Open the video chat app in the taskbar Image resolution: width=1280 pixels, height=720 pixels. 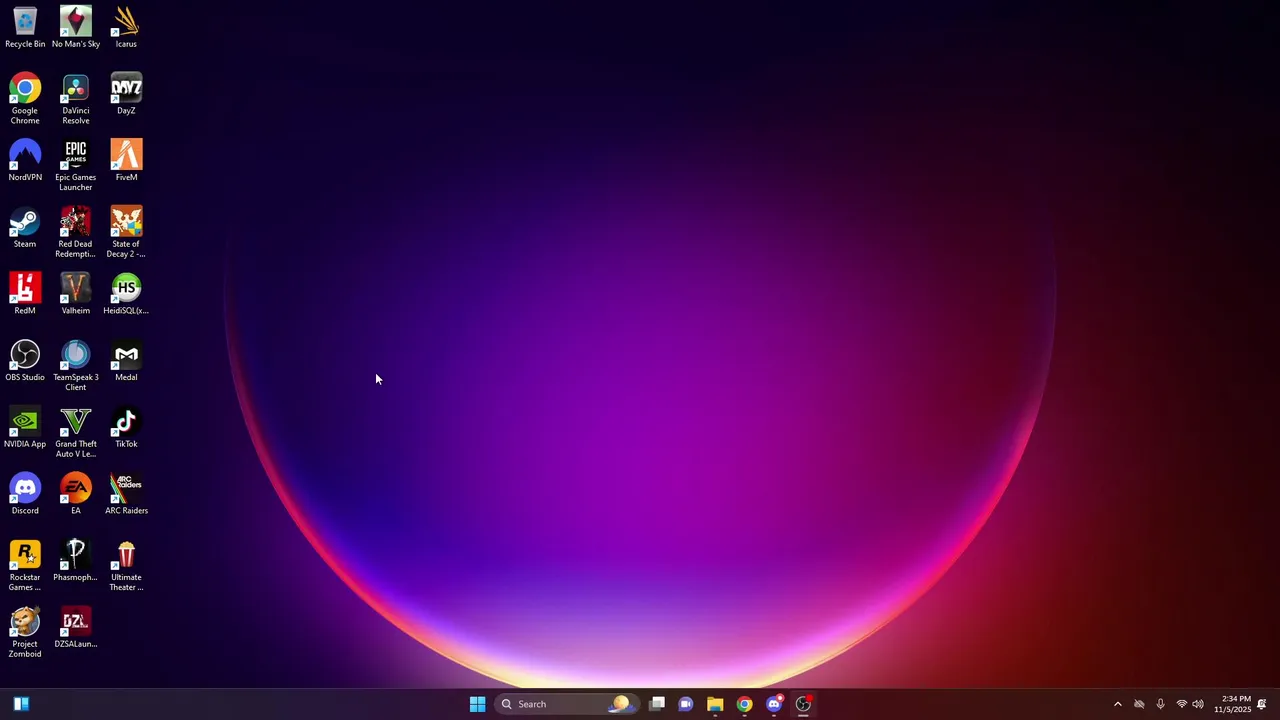[686, 704]
